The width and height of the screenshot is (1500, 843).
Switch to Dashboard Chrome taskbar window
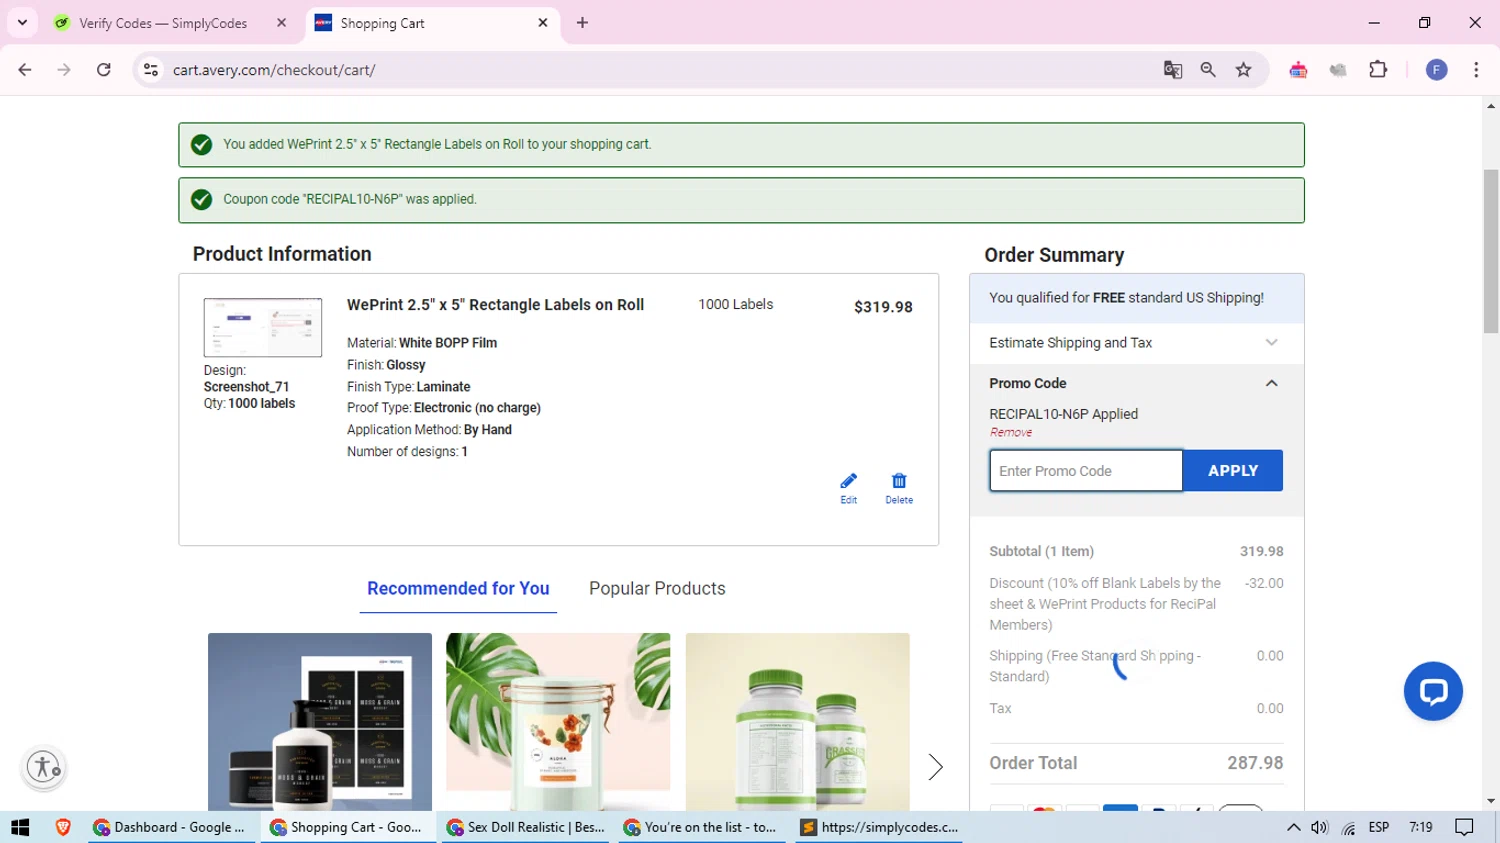tap(172, 827)
